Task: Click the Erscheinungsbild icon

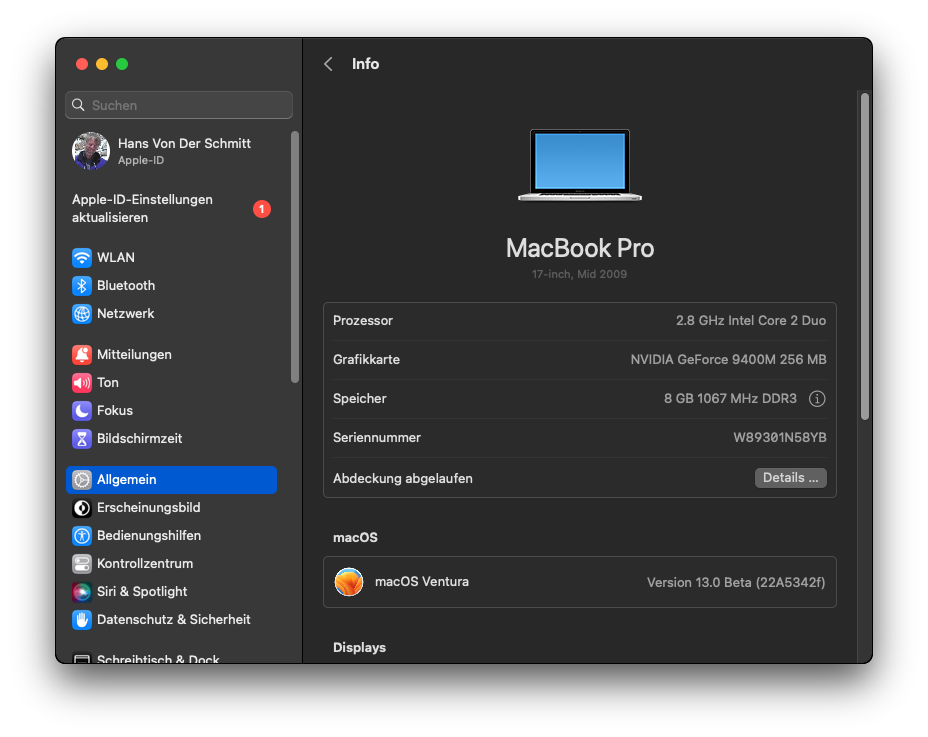Action: (x=82, y=508)
